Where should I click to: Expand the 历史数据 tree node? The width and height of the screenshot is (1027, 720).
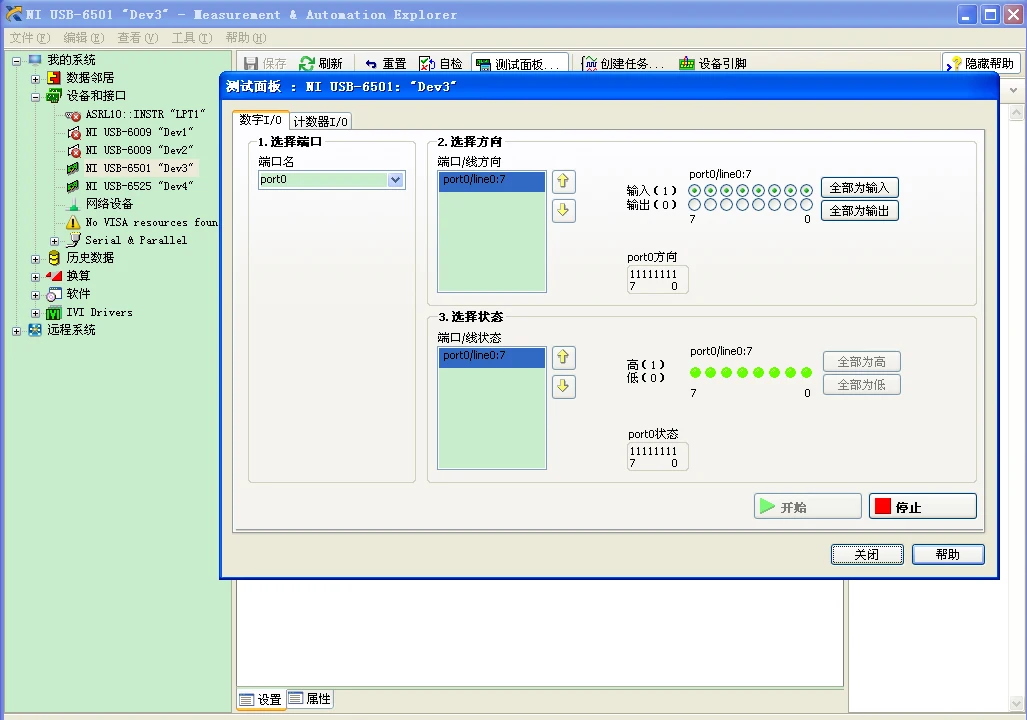pos(36,258)
